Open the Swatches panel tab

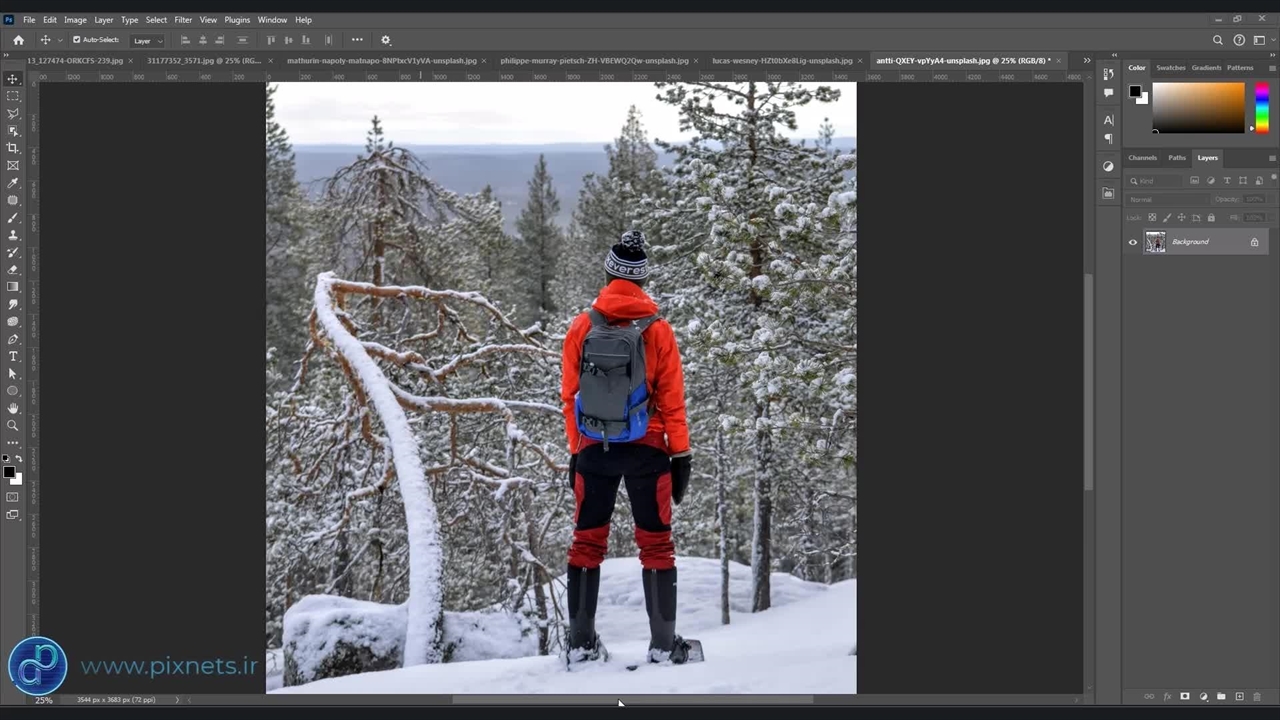(1170, 68)
